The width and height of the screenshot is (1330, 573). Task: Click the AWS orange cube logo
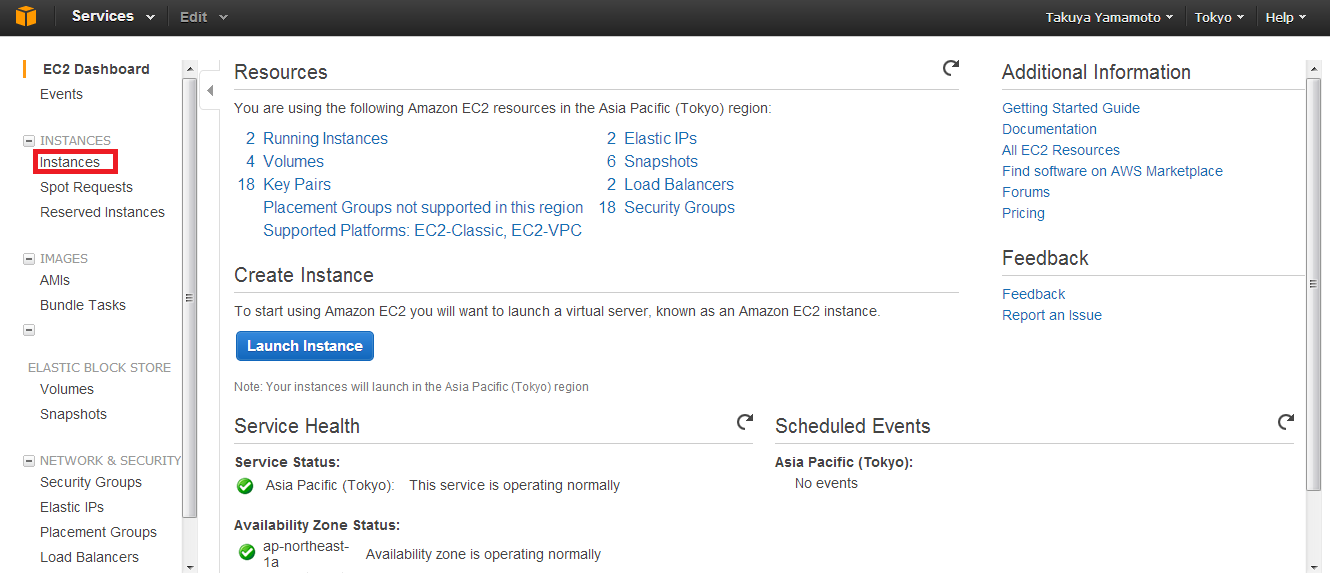[x=25, y=17]
